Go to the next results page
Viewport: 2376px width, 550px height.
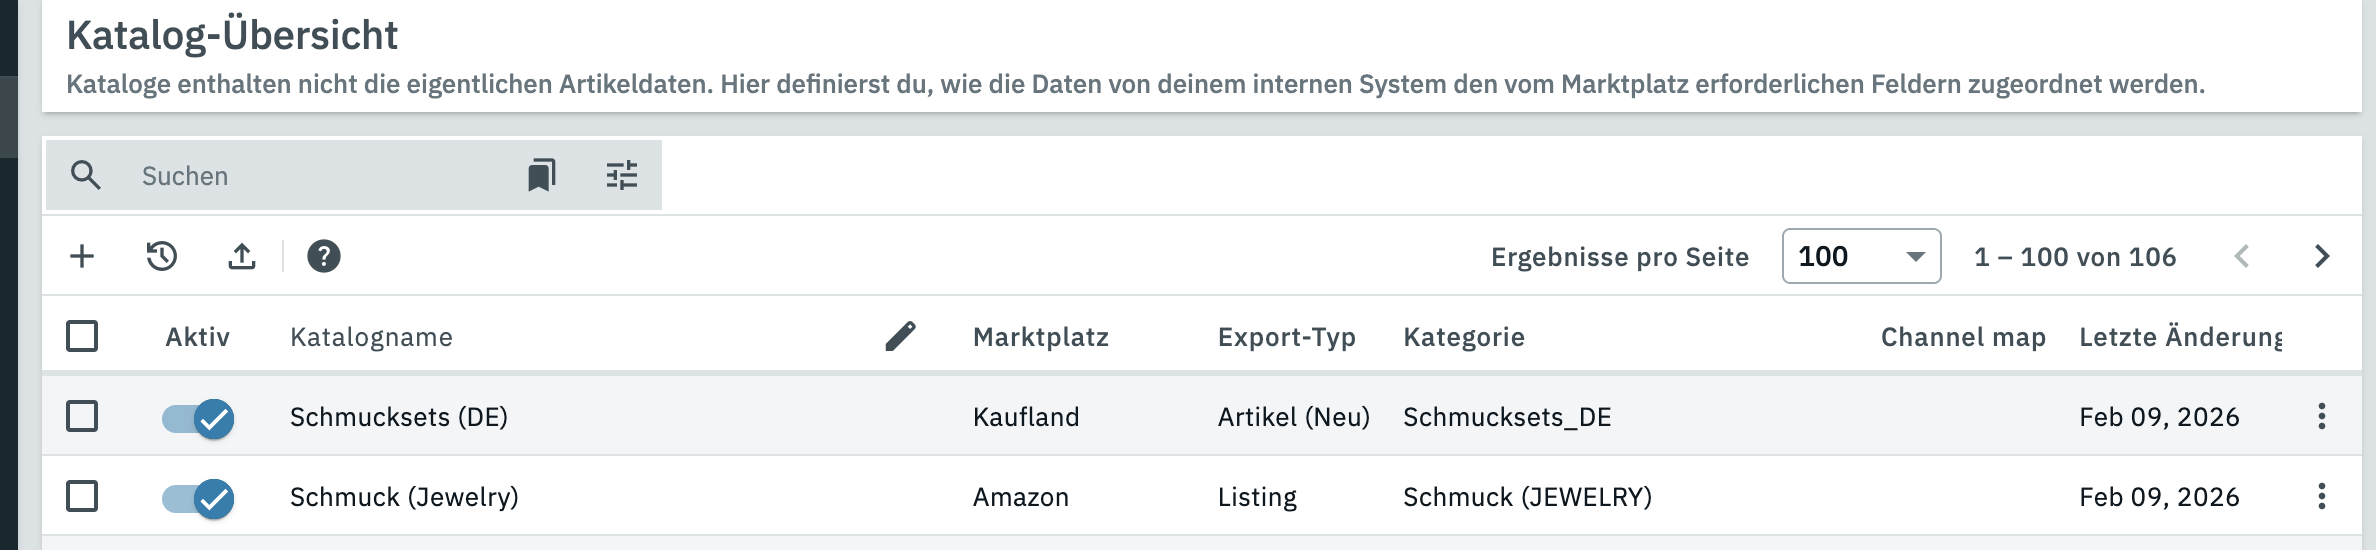pos(2322,257)
